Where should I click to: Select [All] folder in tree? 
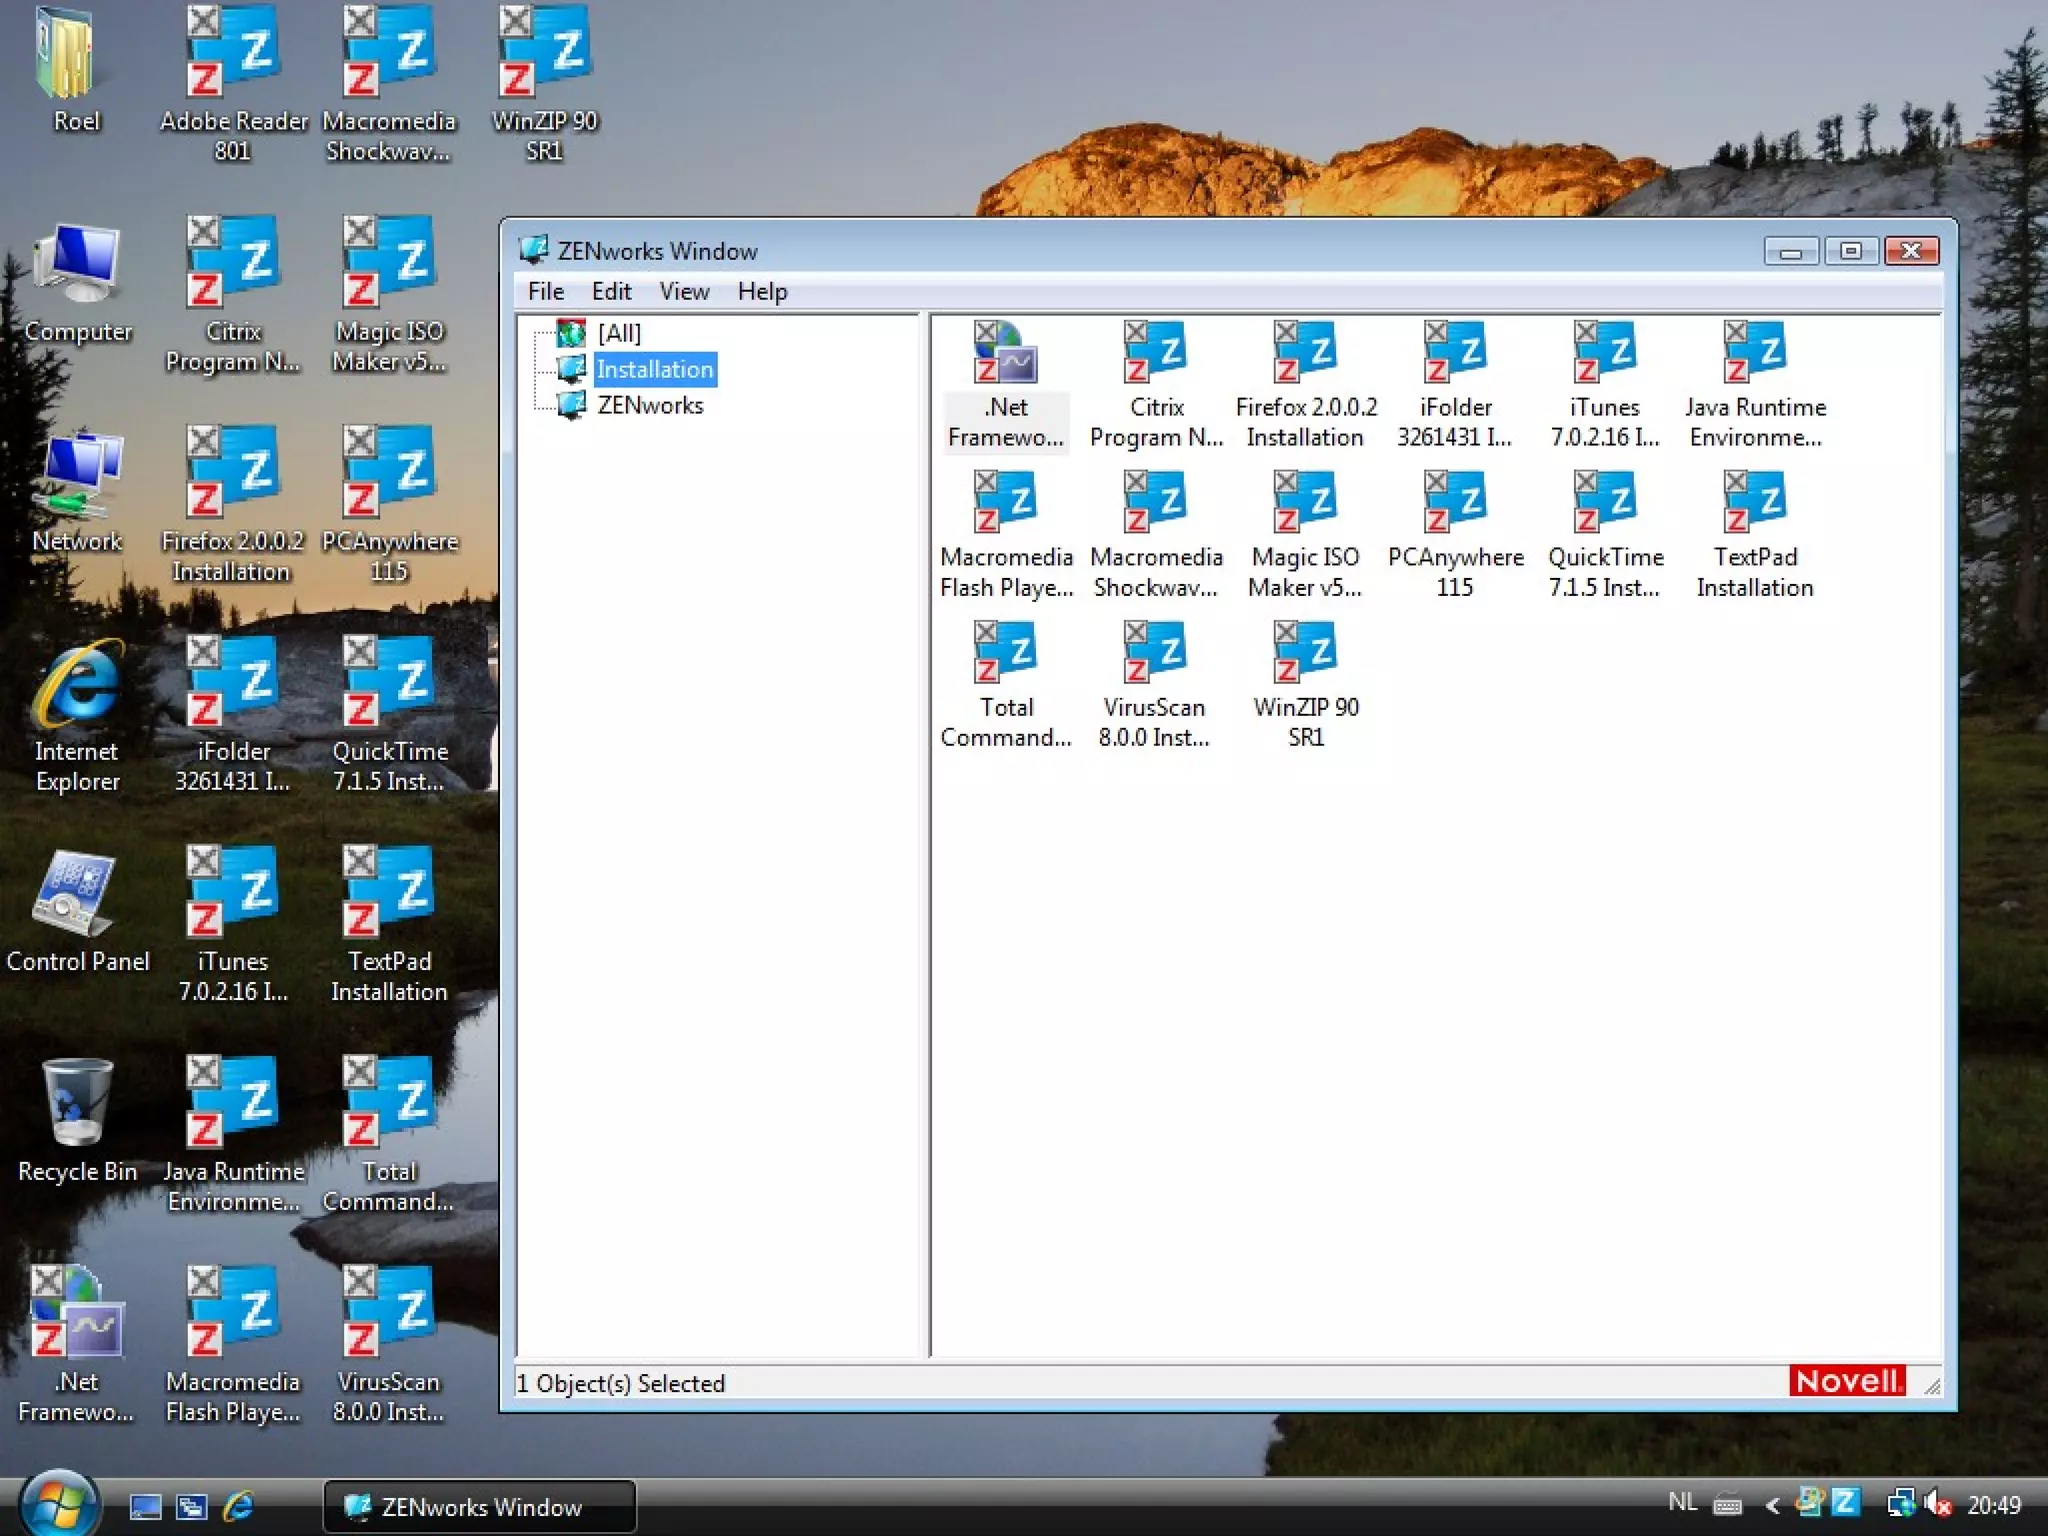click(x=619, y=333)
